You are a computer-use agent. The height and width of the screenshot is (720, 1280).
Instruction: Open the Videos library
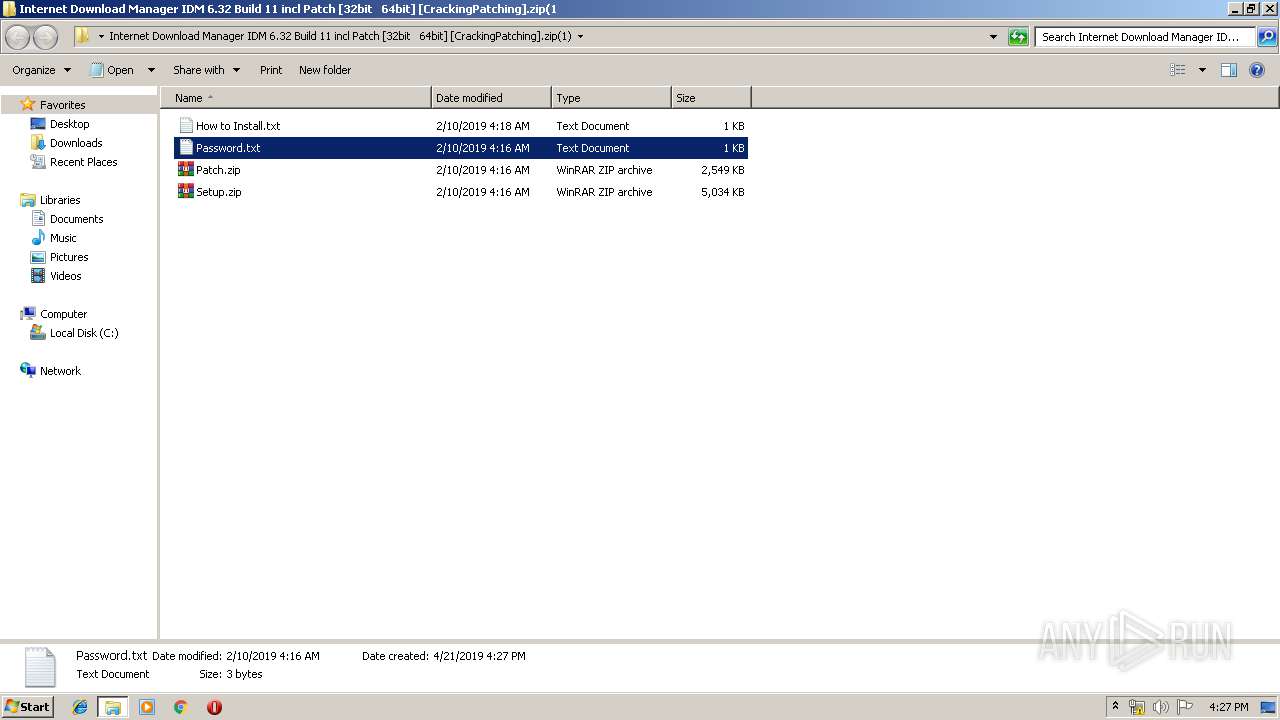(x=65, y=276)
